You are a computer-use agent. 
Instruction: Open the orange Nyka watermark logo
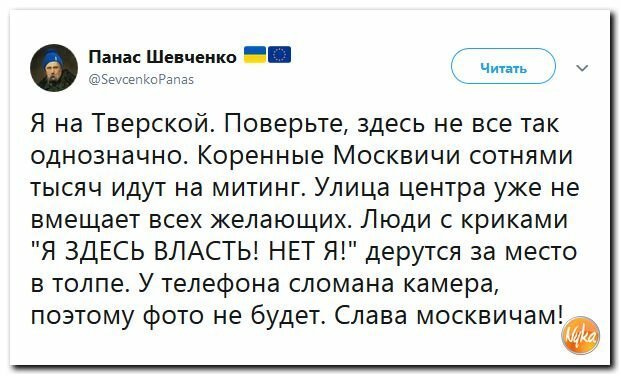pyautogui.click(x=581, y=335)
